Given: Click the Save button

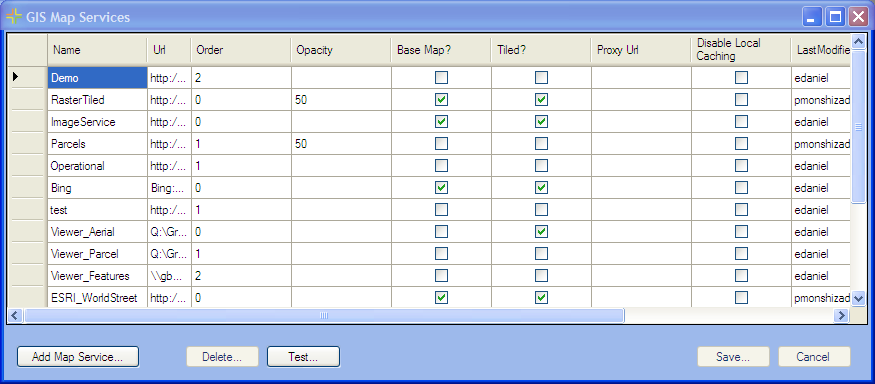Looking at the screenshot, I should click(x=733, y=357).
